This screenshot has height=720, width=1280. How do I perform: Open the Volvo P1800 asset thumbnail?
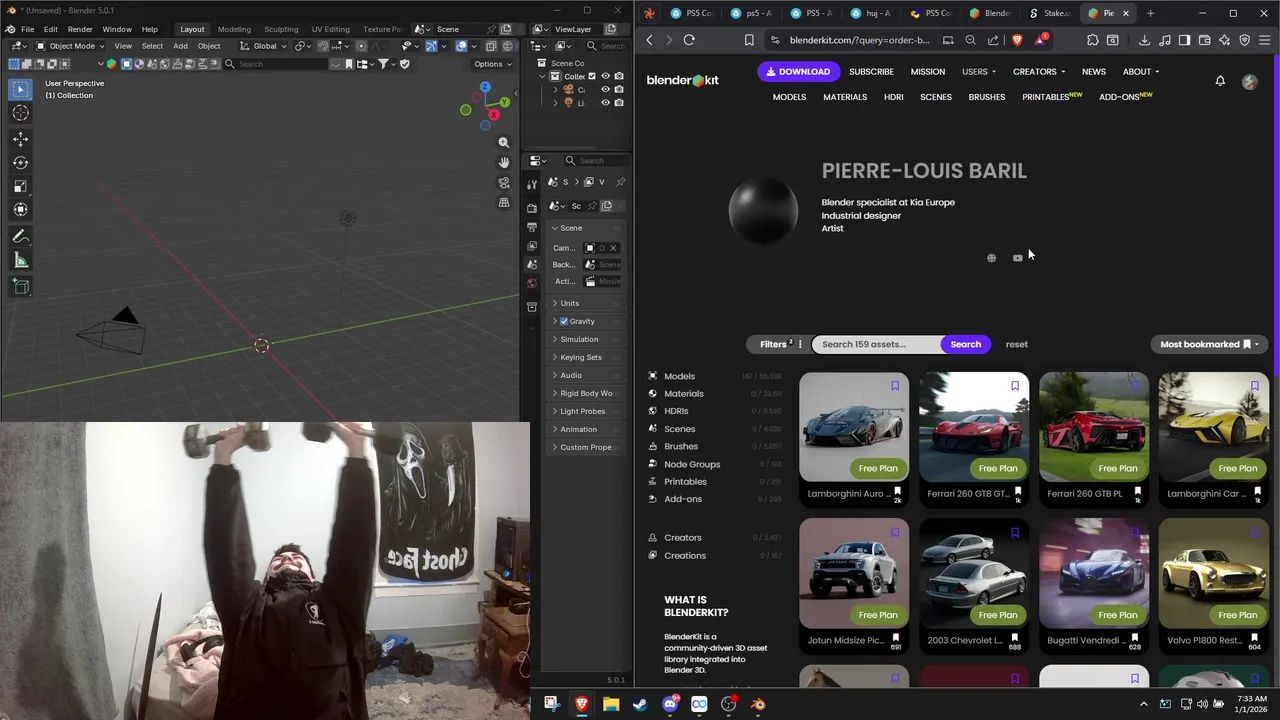click(1214, 573)
